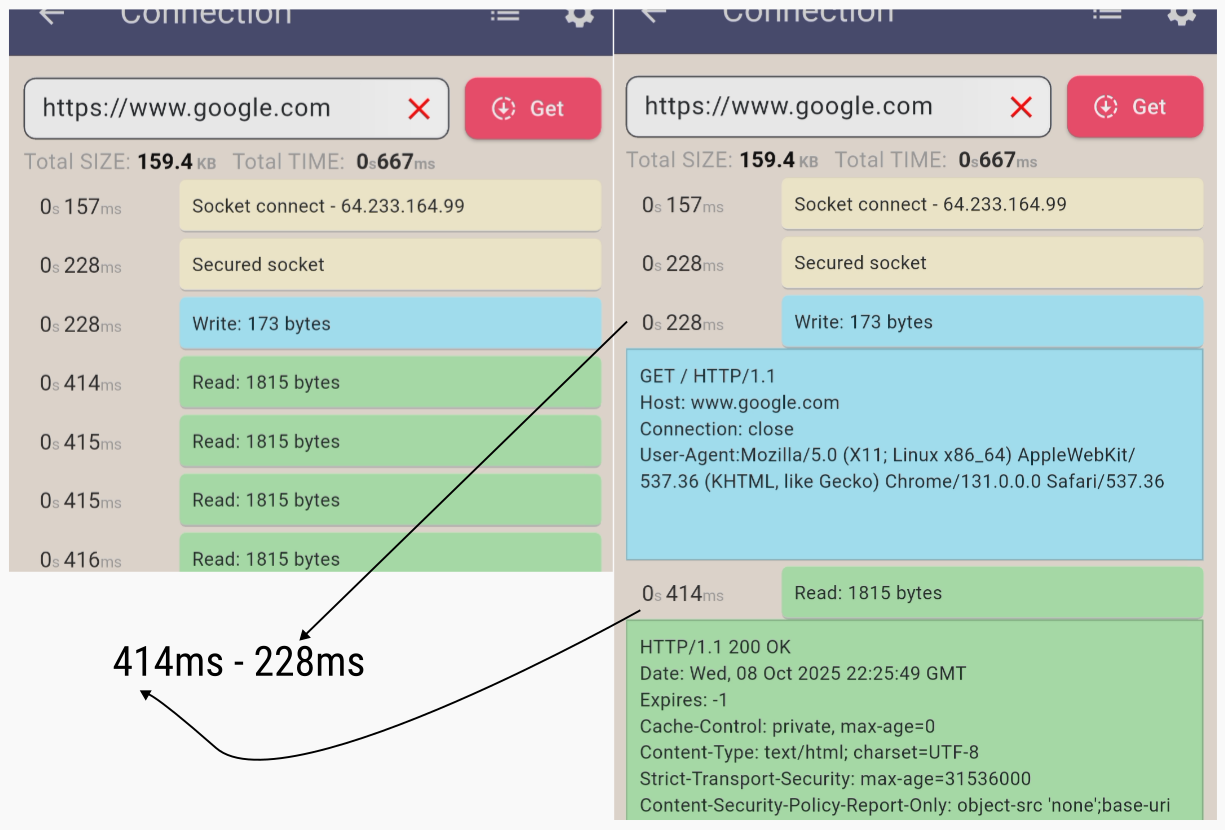Open settings gear in the left panel
The image size is (1225, 830).
click(579, 15)
